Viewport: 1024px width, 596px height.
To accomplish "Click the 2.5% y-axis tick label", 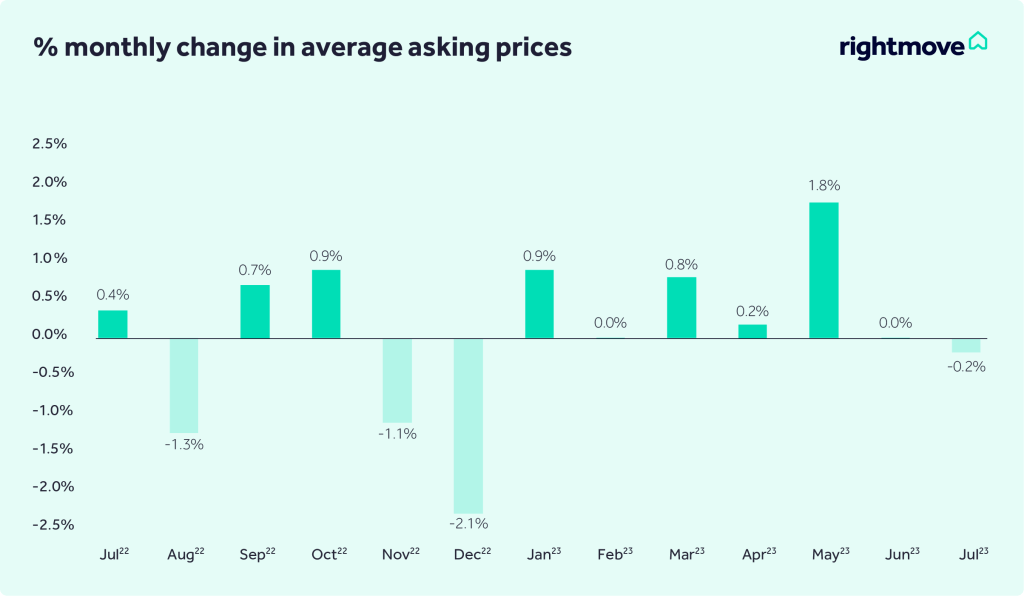I will tap(49, 144).
